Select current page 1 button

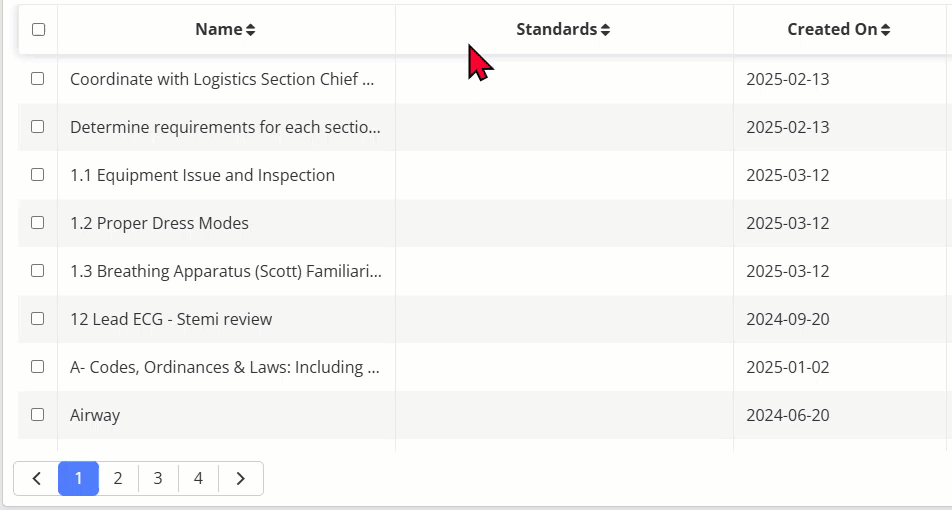point(78,478)
